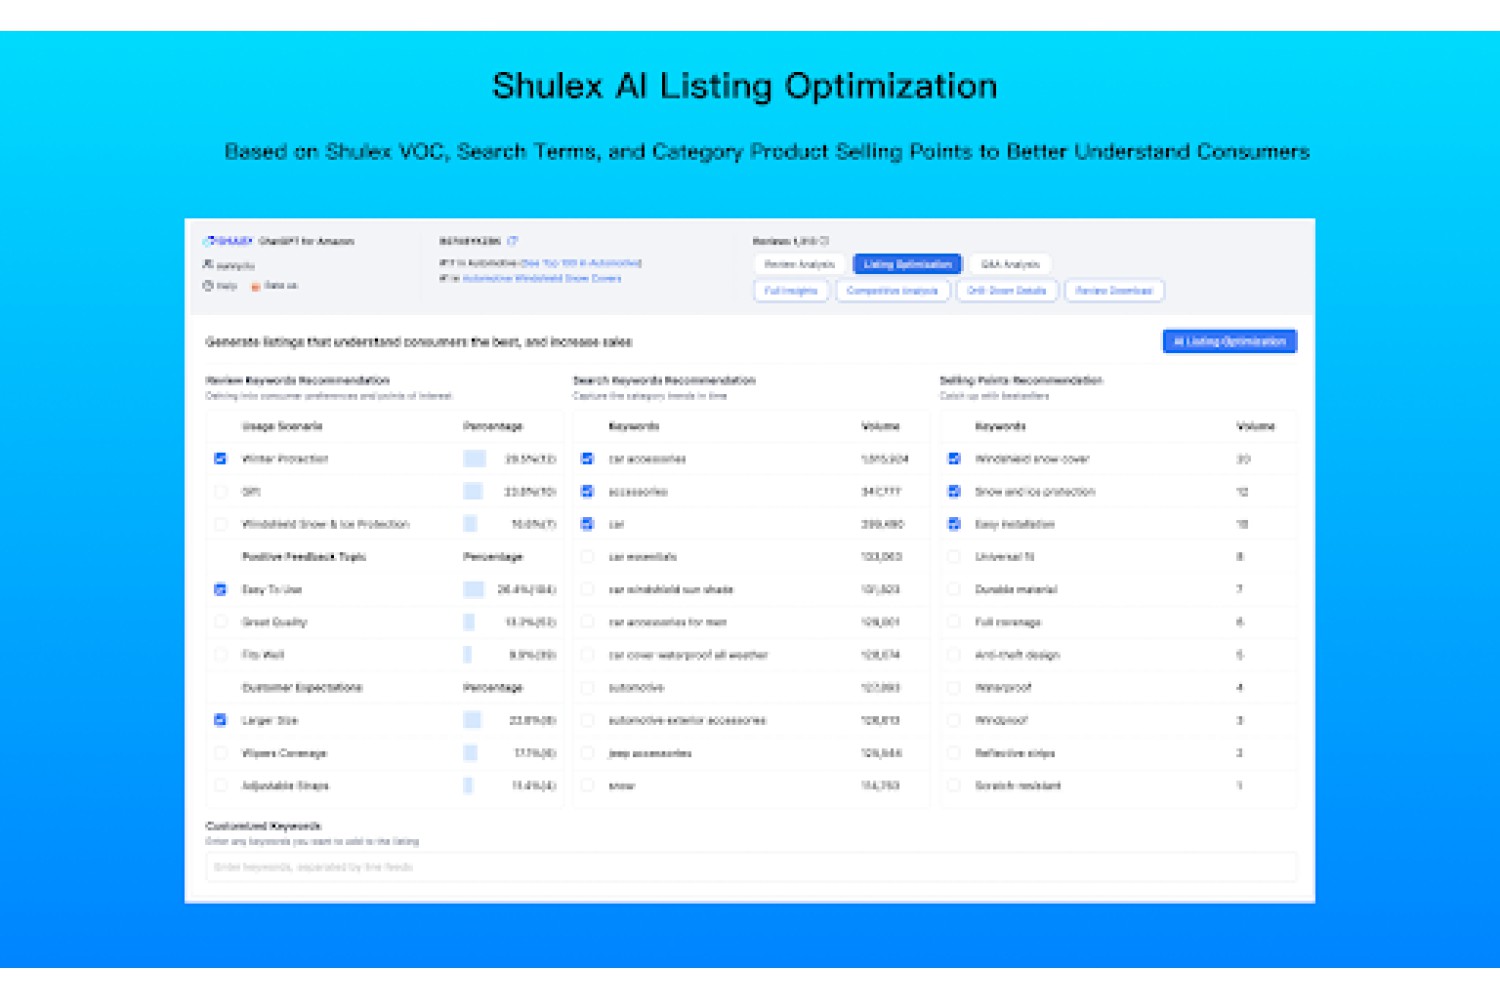Check the Scratch resistant checkbox

point(954,785)
